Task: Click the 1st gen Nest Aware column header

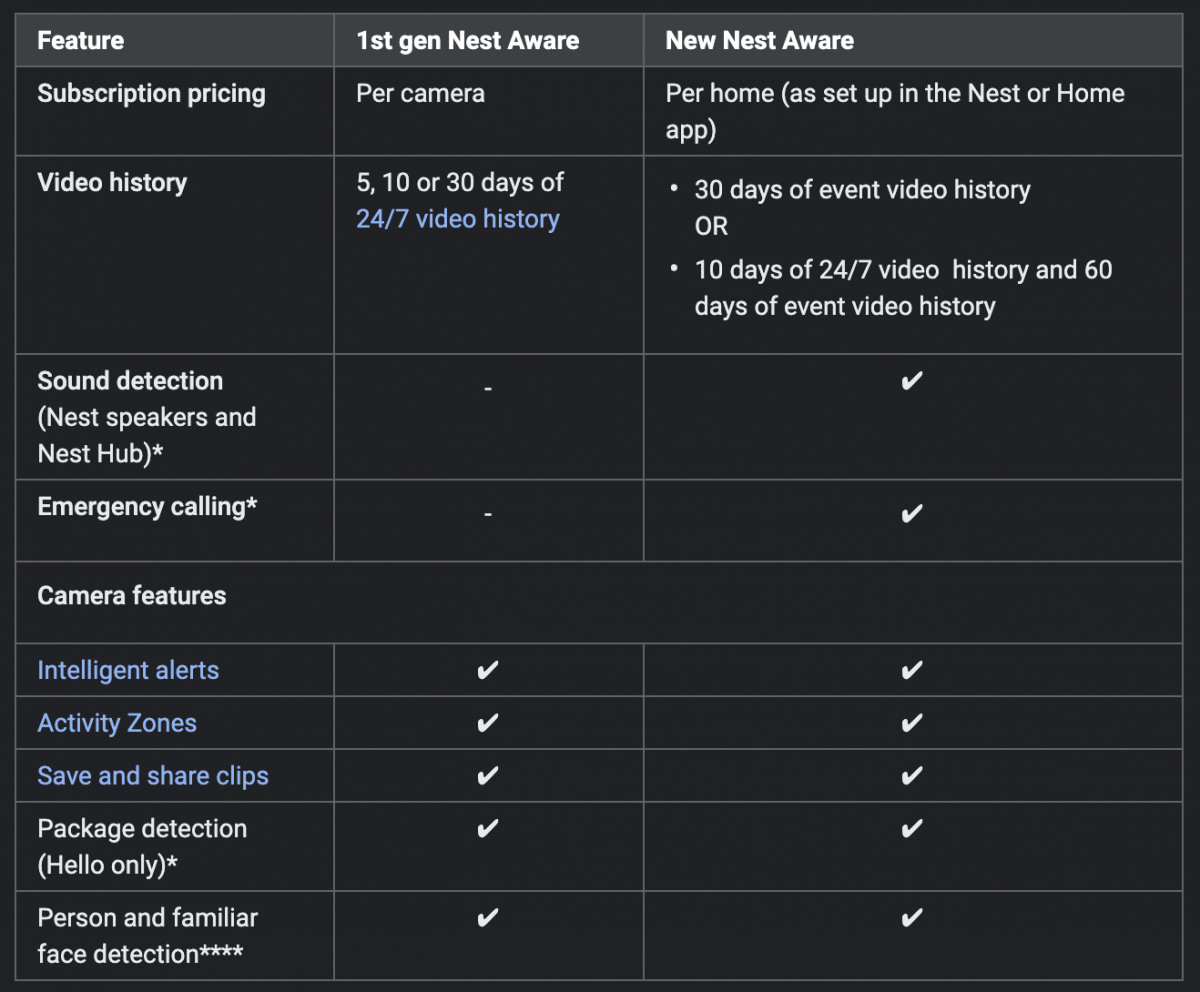Action: [467, 41]
